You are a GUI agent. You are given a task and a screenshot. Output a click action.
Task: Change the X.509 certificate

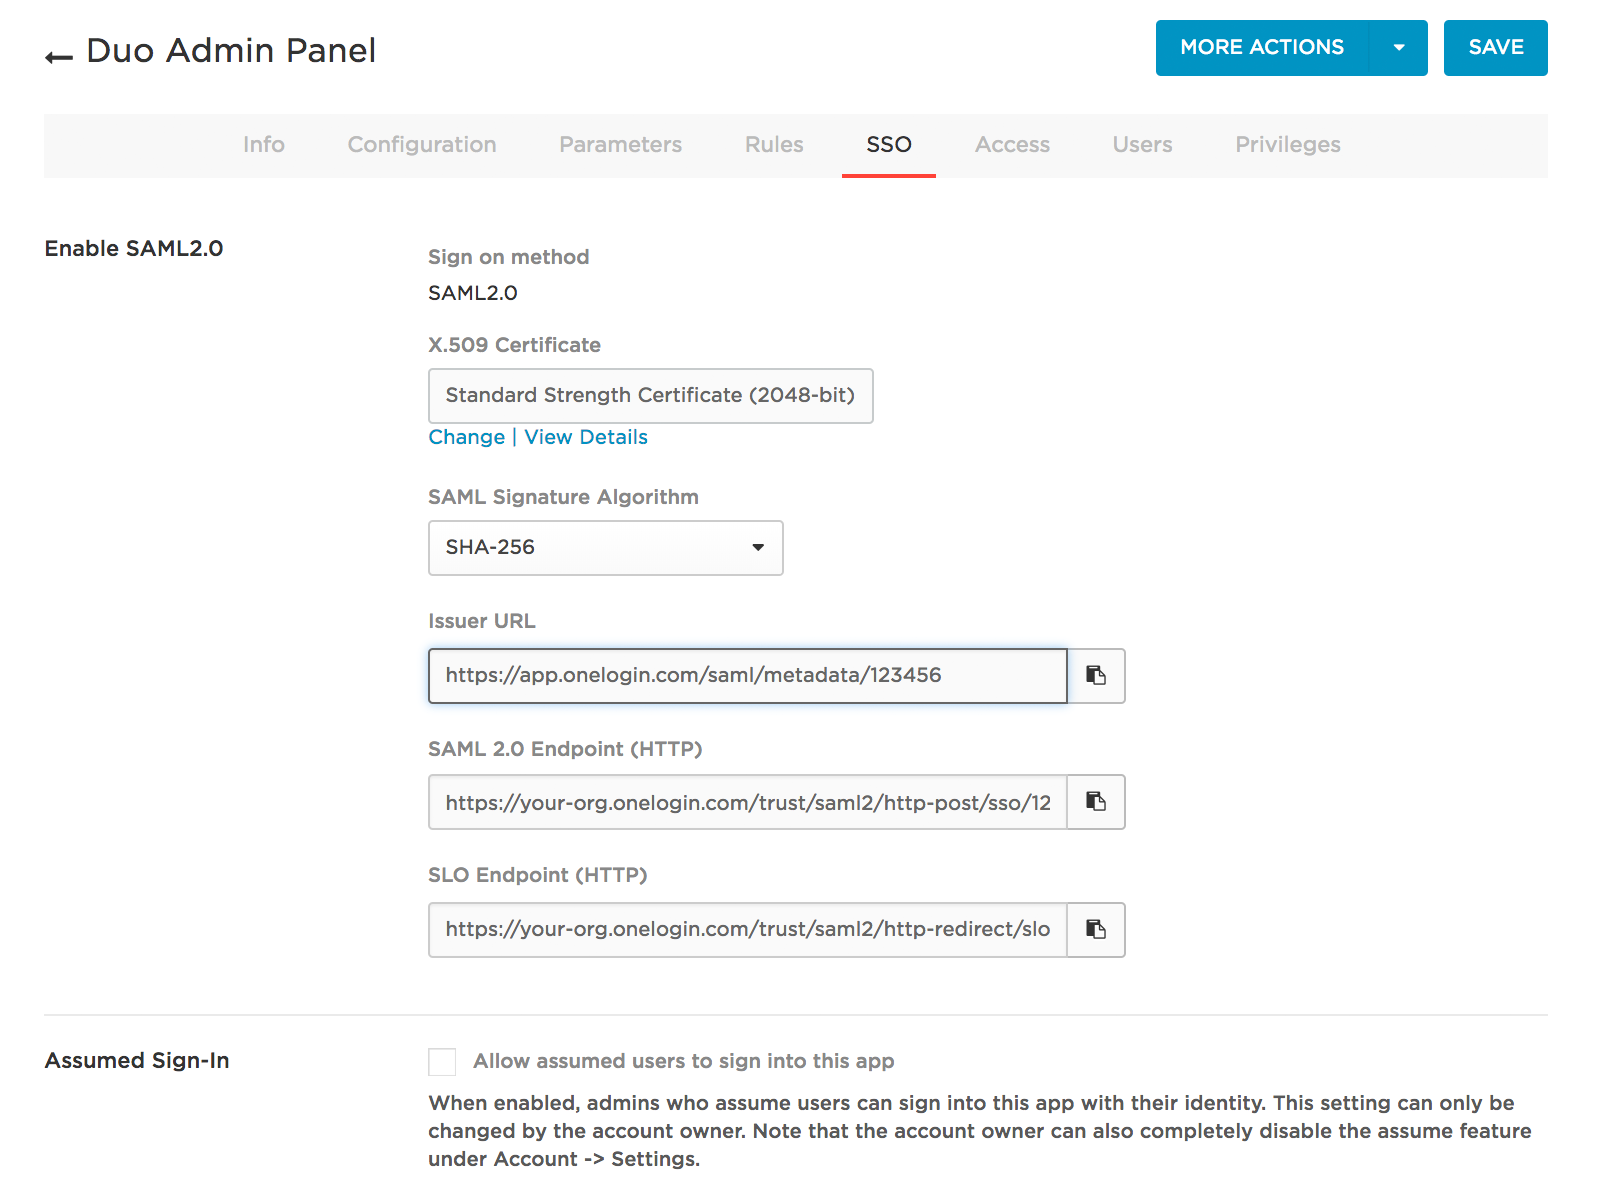click(466, 437)
